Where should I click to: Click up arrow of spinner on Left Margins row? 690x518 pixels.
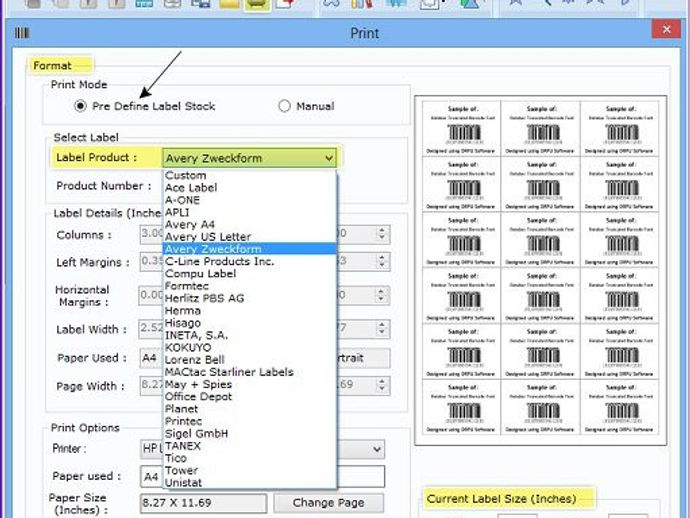click(x=382, y=258)
